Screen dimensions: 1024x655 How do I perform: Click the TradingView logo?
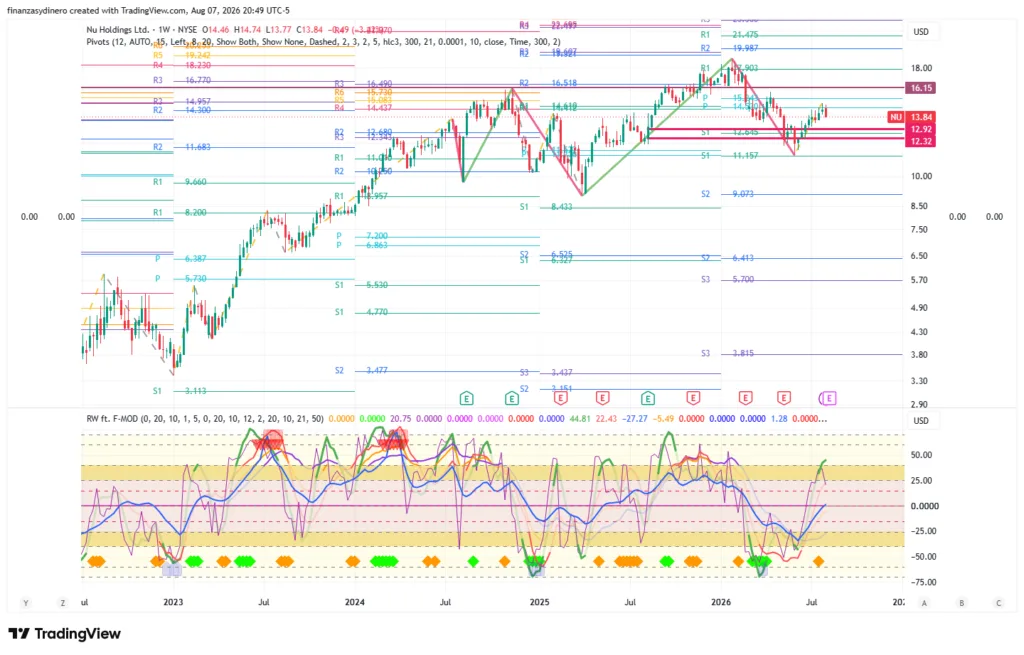pyautogui.click(x=65, y=633)
